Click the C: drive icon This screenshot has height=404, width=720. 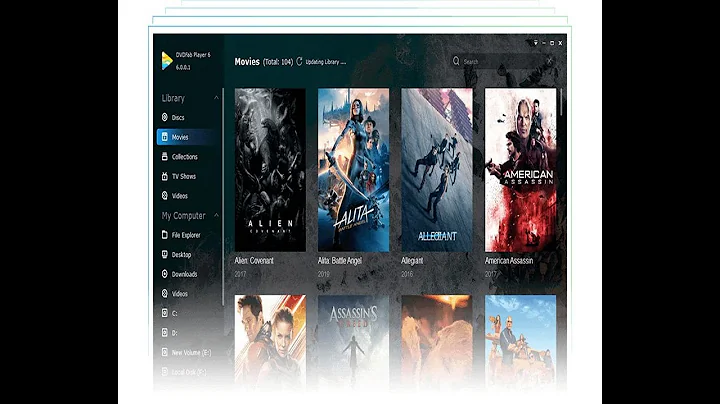[x=164, y=313]
